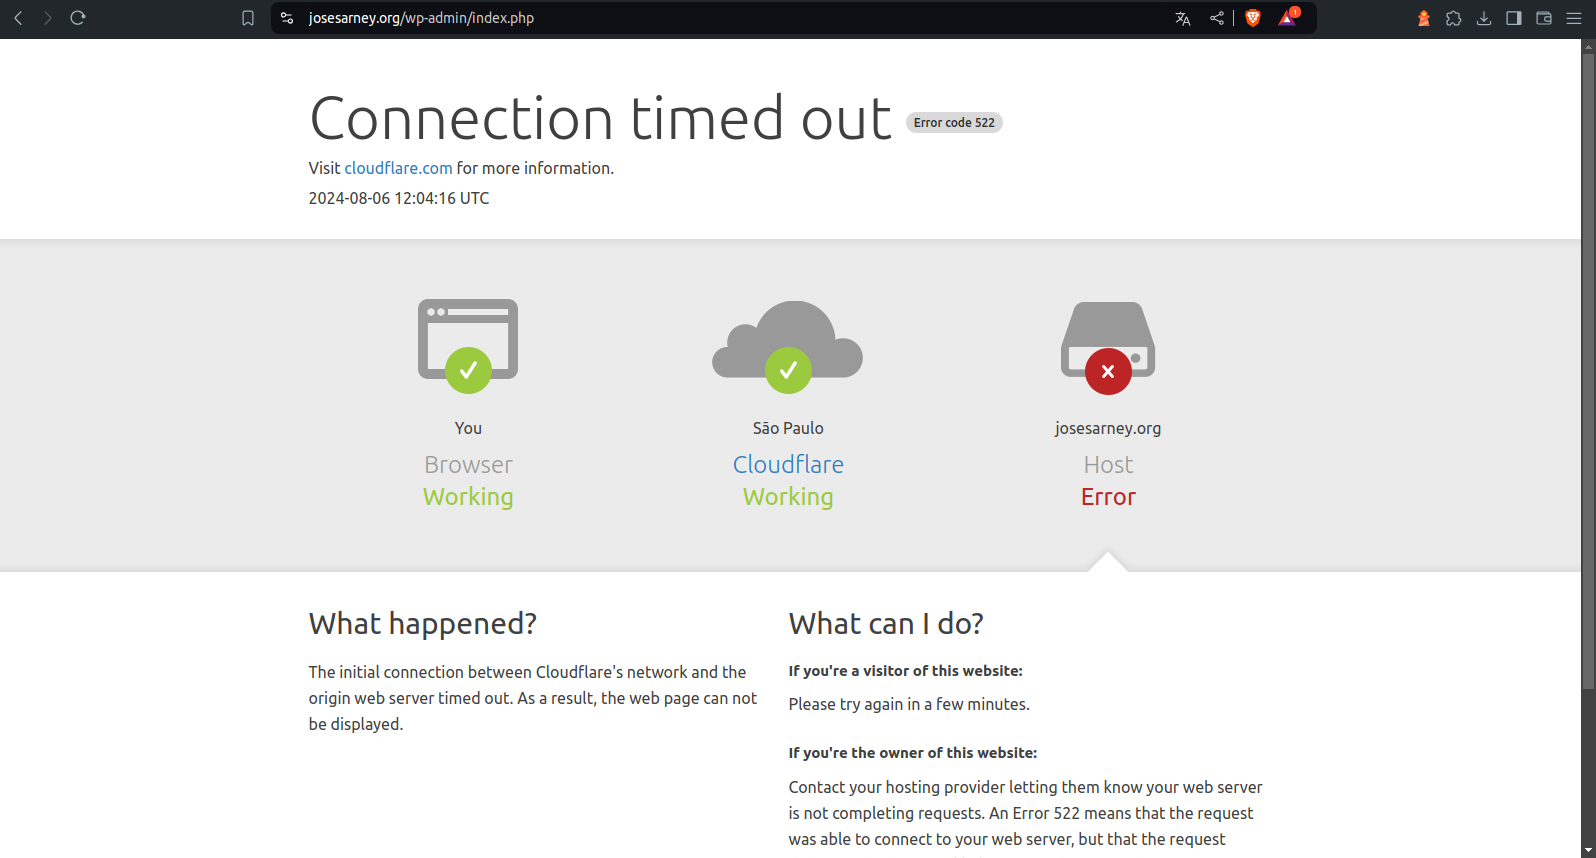Click the josesarney.org URL address field

pos(700,18)
